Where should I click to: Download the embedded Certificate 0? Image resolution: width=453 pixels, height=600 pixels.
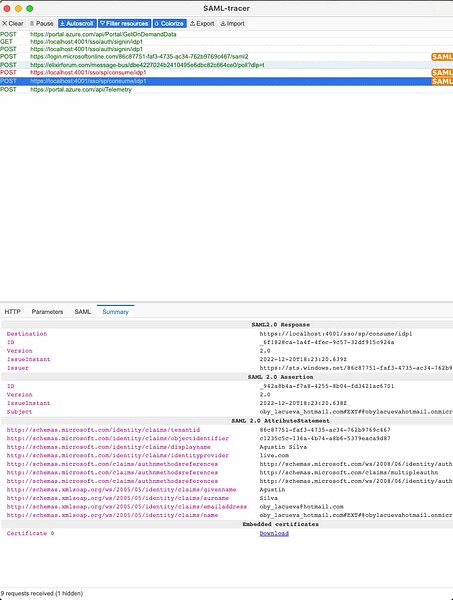click(274, 533)
